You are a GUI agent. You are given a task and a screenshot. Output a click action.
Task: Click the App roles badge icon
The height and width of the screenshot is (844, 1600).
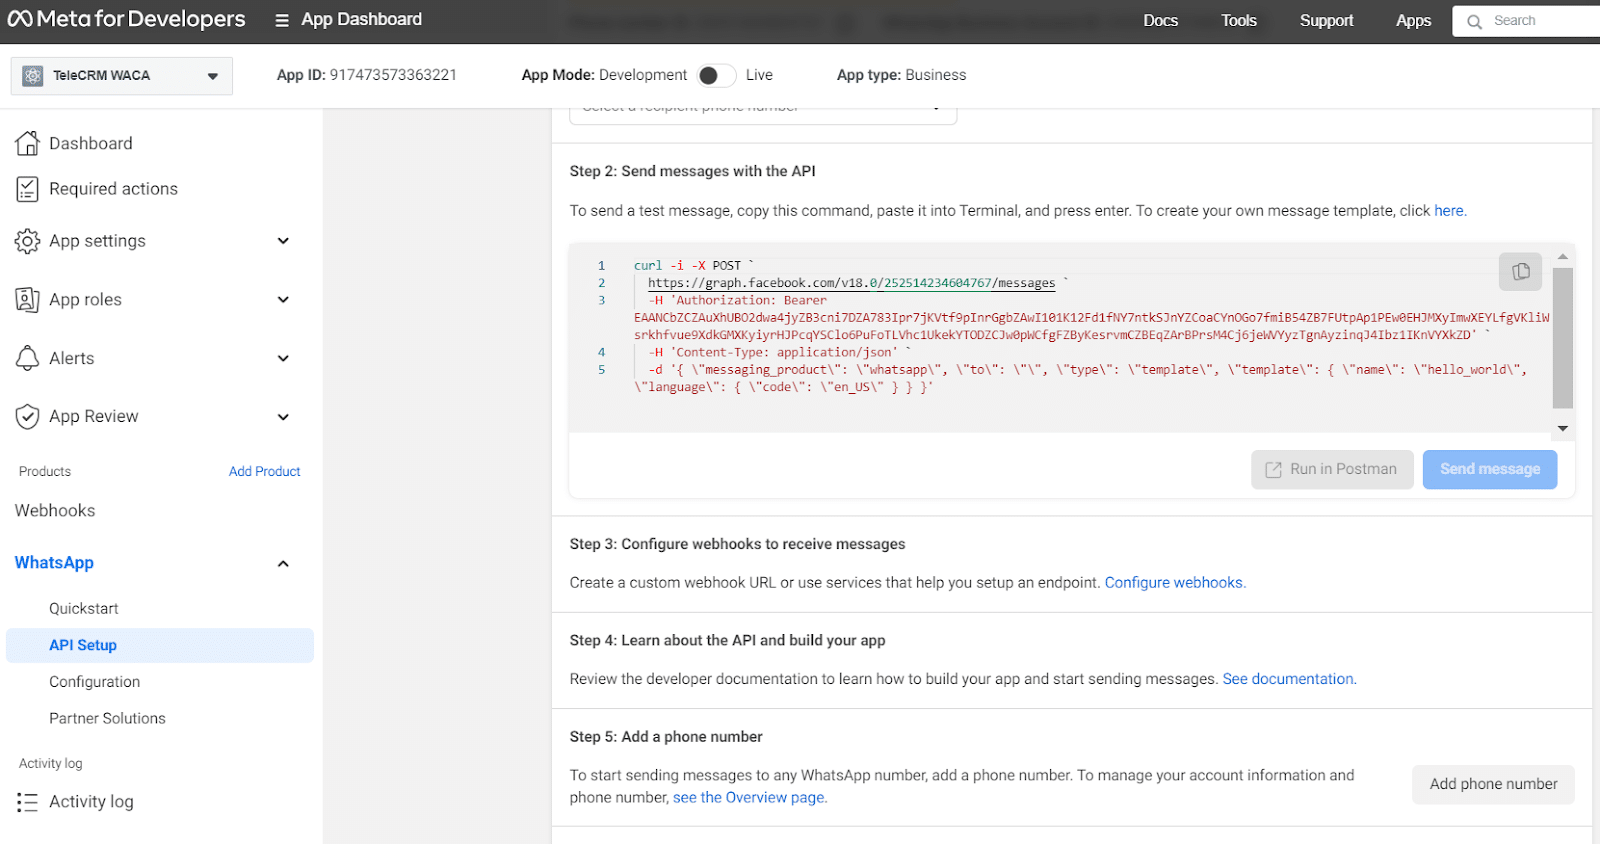tap(28, 300)
